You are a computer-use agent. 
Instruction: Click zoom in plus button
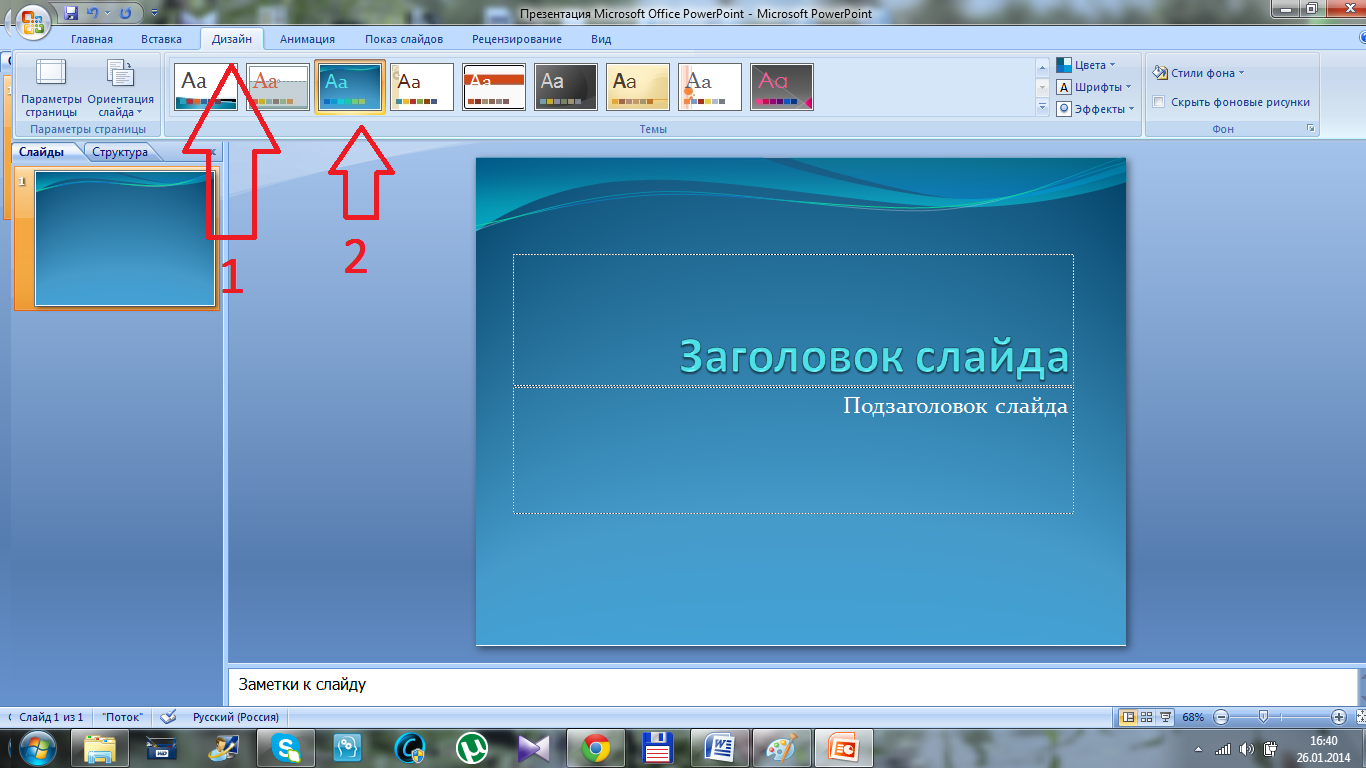click(x=1338, y=717)
